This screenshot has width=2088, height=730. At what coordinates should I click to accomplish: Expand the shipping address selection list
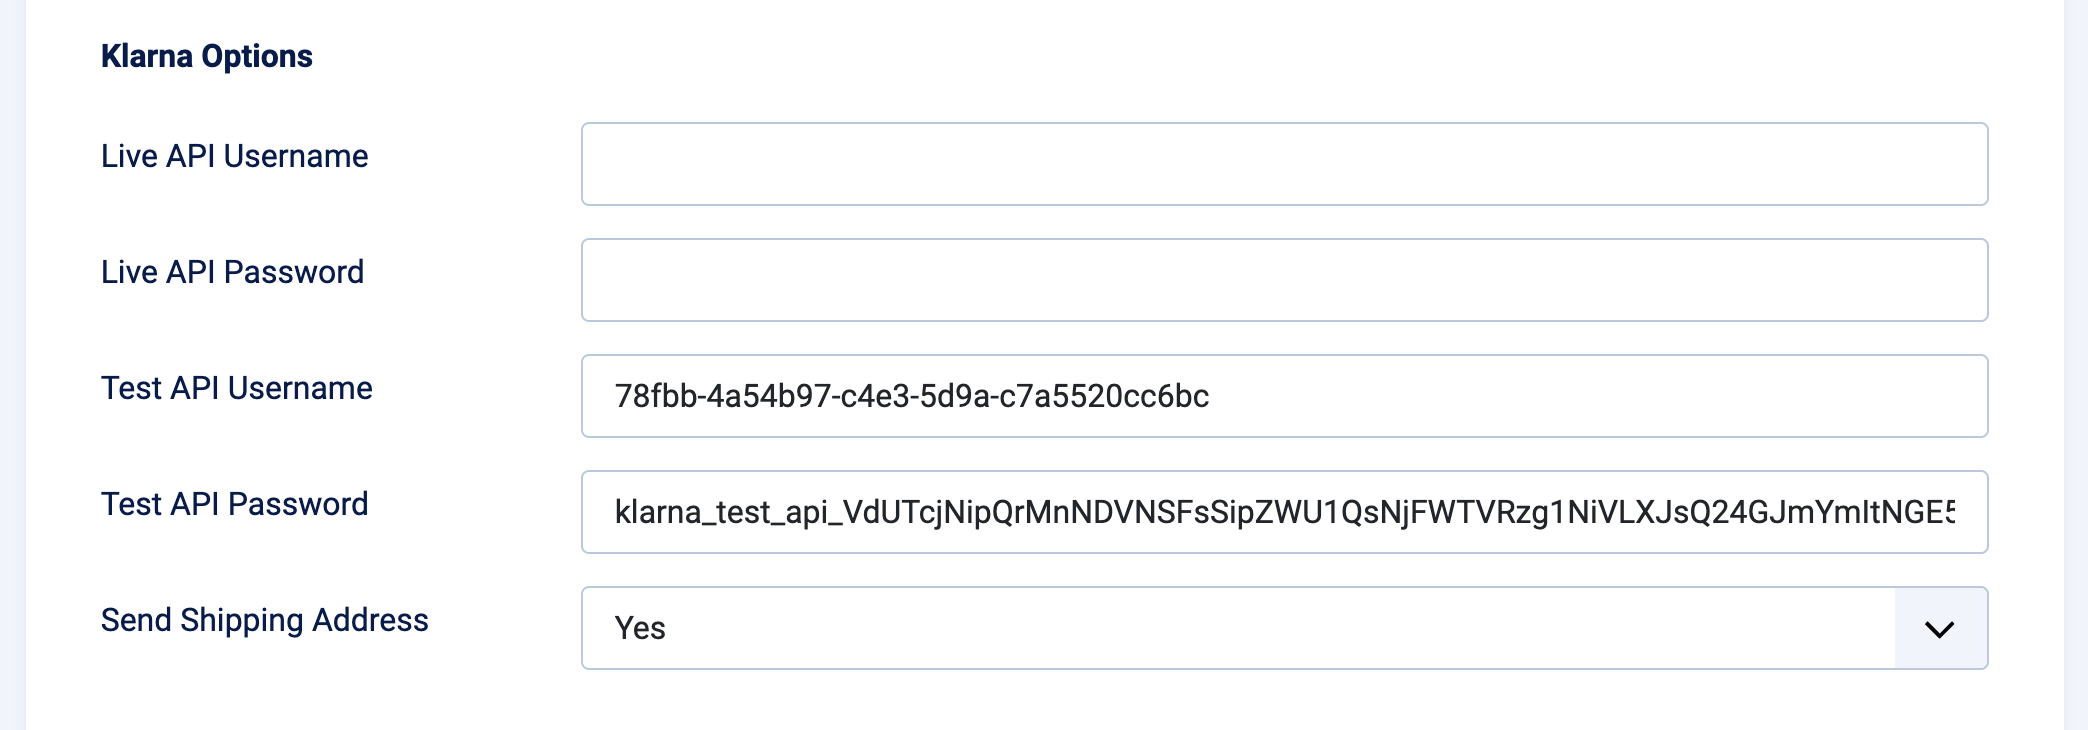1939,628
